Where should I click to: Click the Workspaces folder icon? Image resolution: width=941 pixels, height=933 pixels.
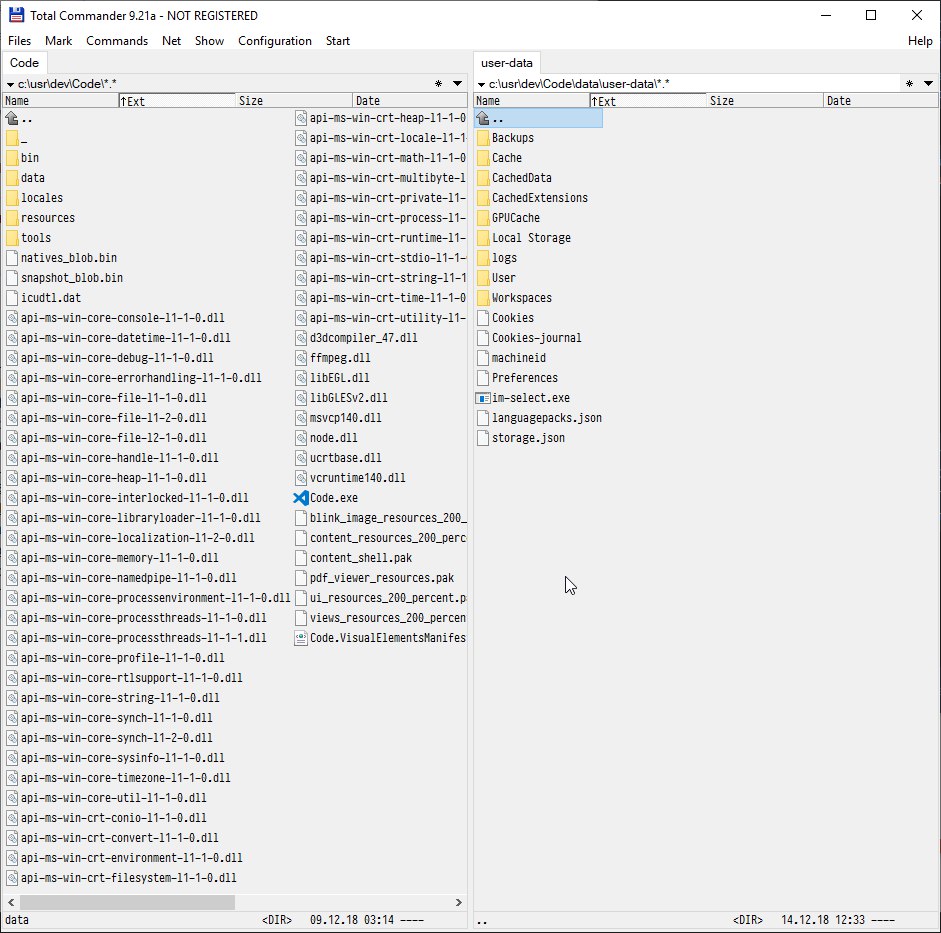[483, 298]
